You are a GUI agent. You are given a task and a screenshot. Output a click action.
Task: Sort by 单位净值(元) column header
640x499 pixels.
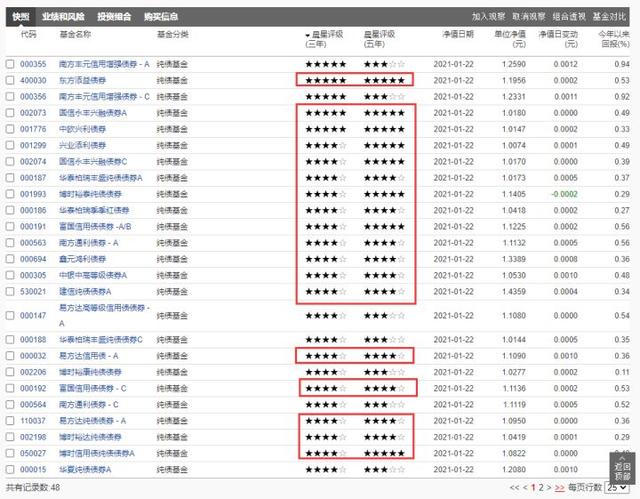tap(510, 39)
